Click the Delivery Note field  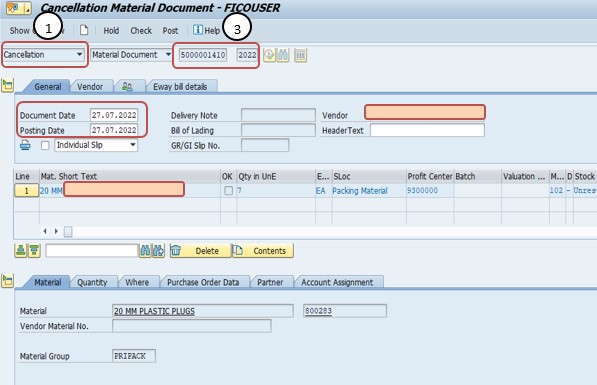[278, 115]
